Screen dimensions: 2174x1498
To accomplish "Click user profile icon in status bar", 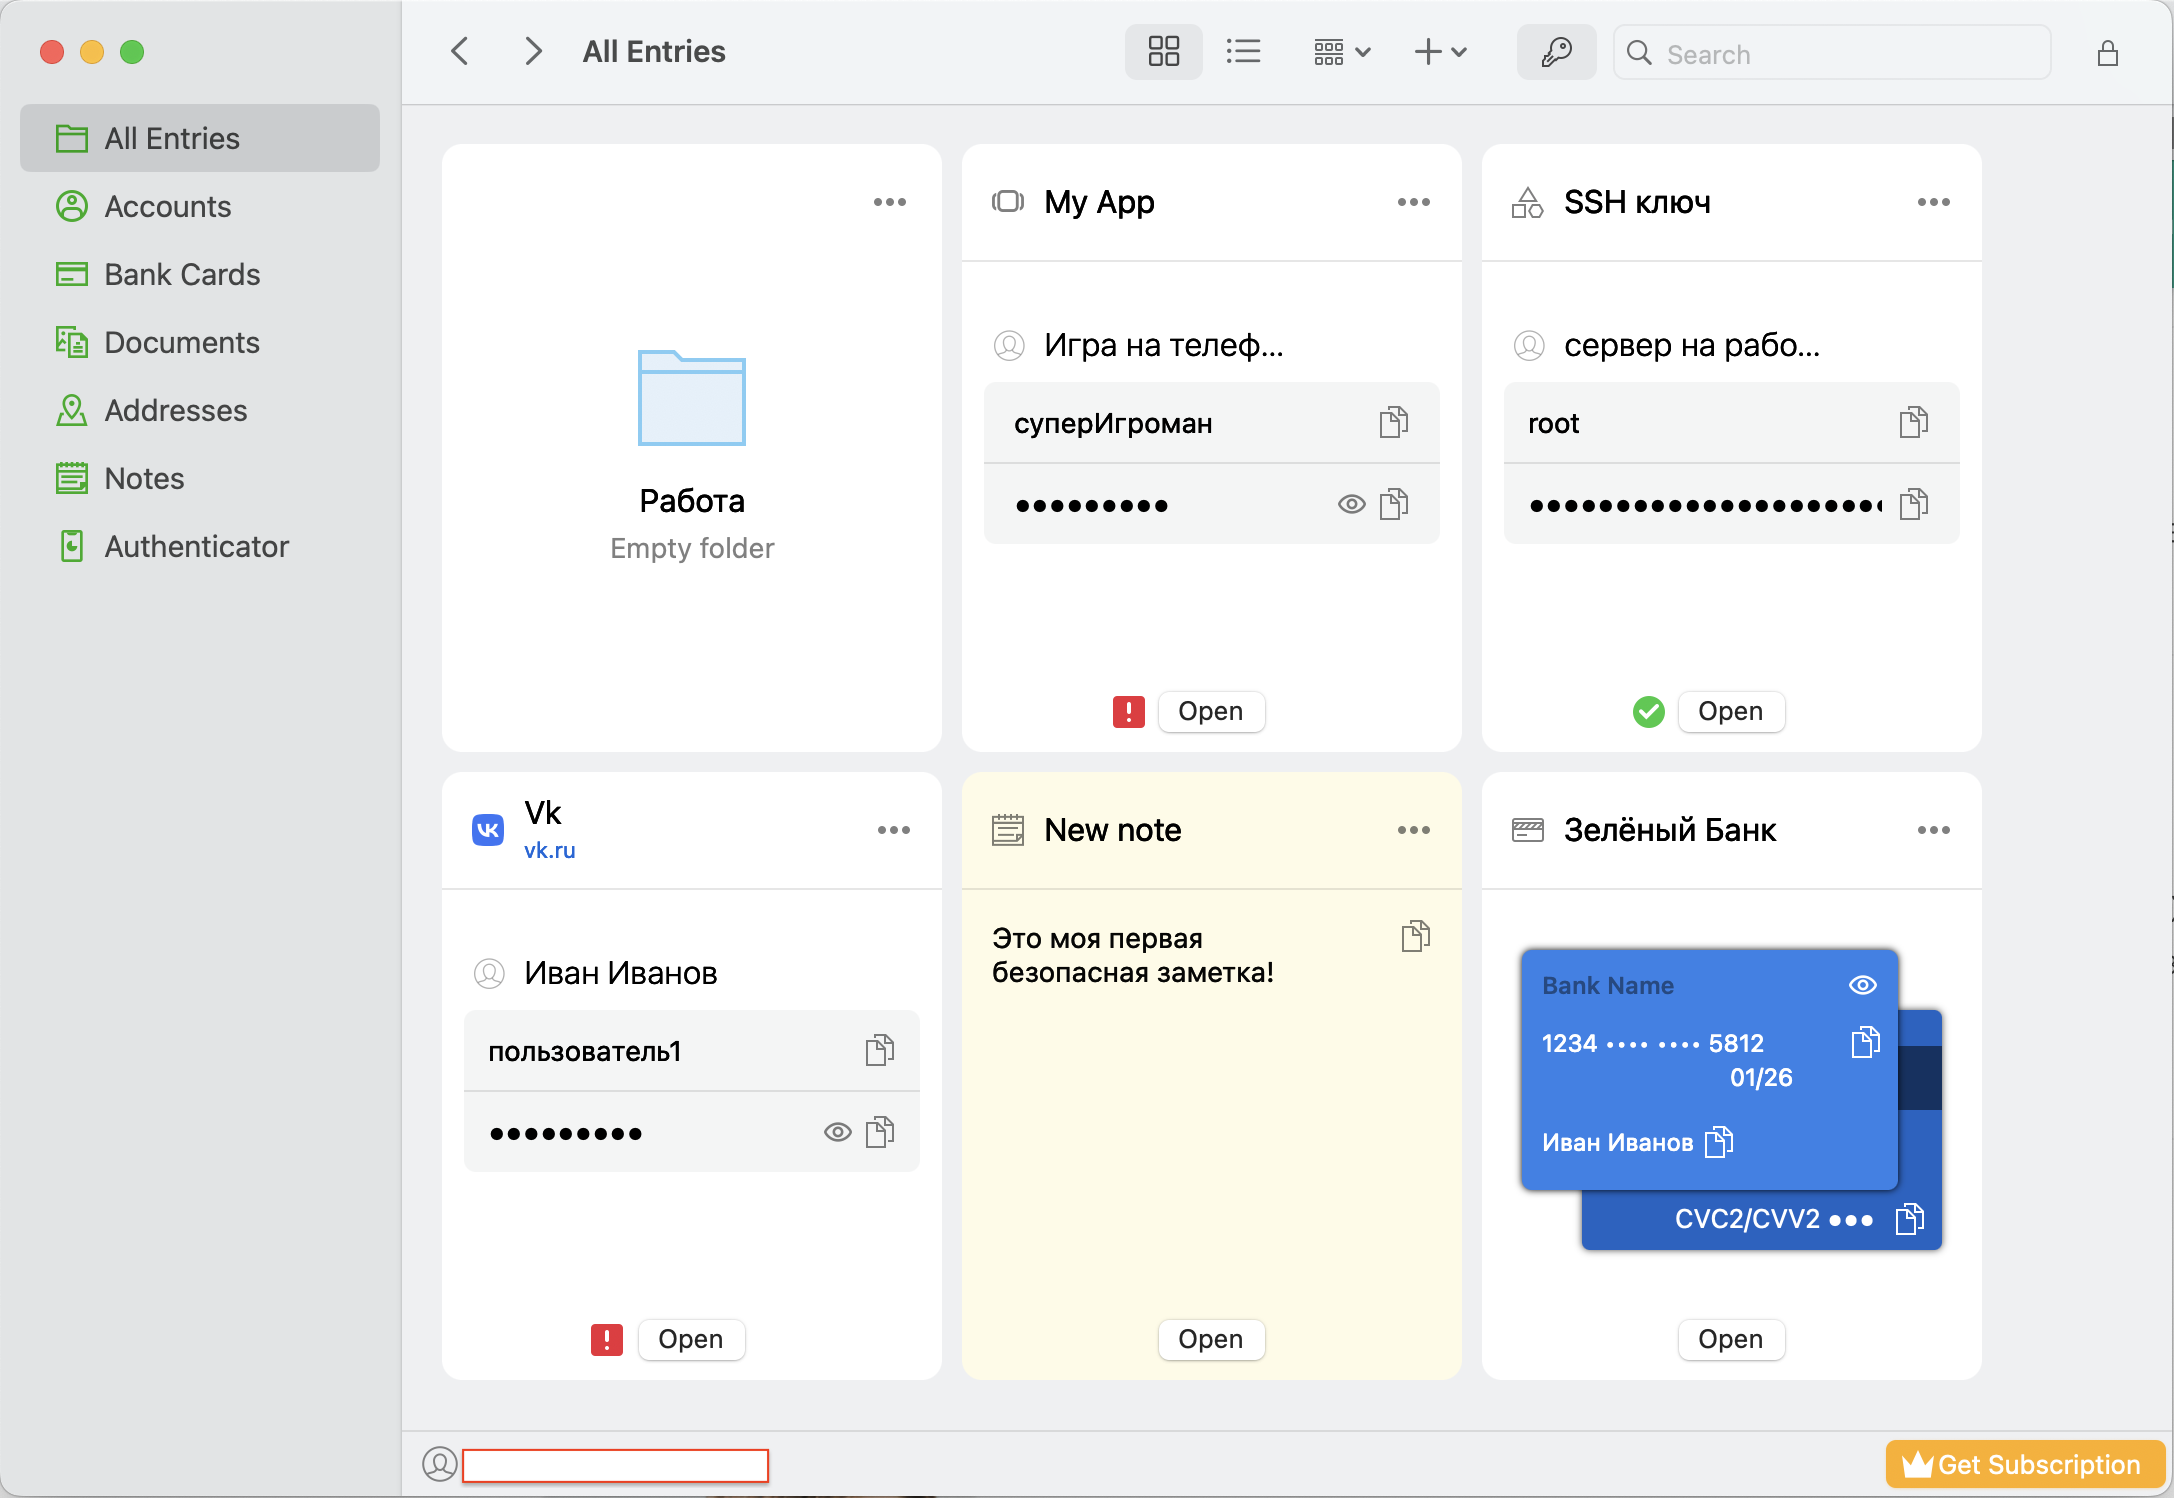I will coord(440,1465).
